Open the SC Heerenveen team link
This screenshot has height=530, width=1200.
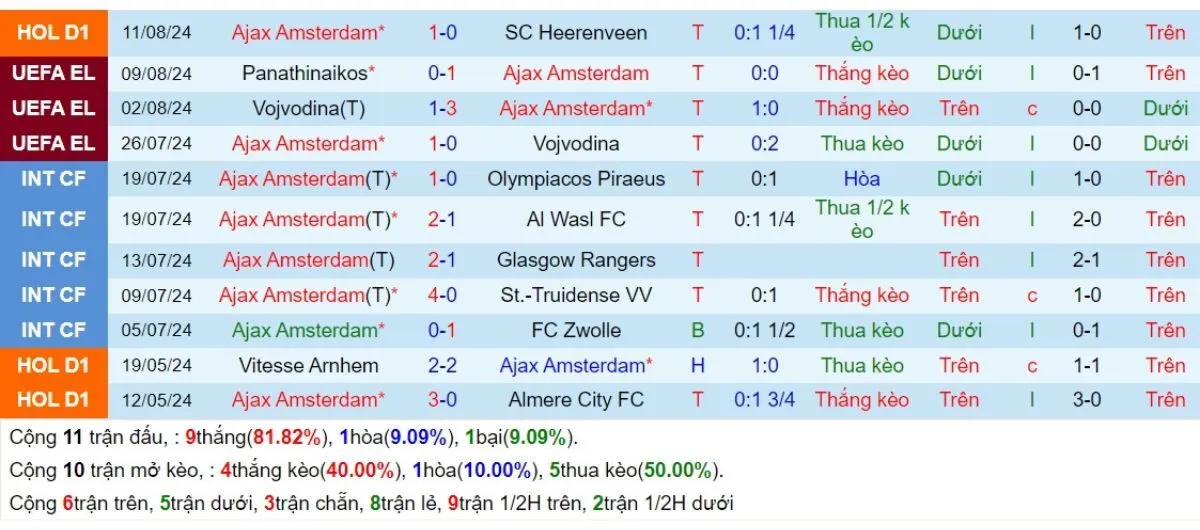tap(575, 33)
